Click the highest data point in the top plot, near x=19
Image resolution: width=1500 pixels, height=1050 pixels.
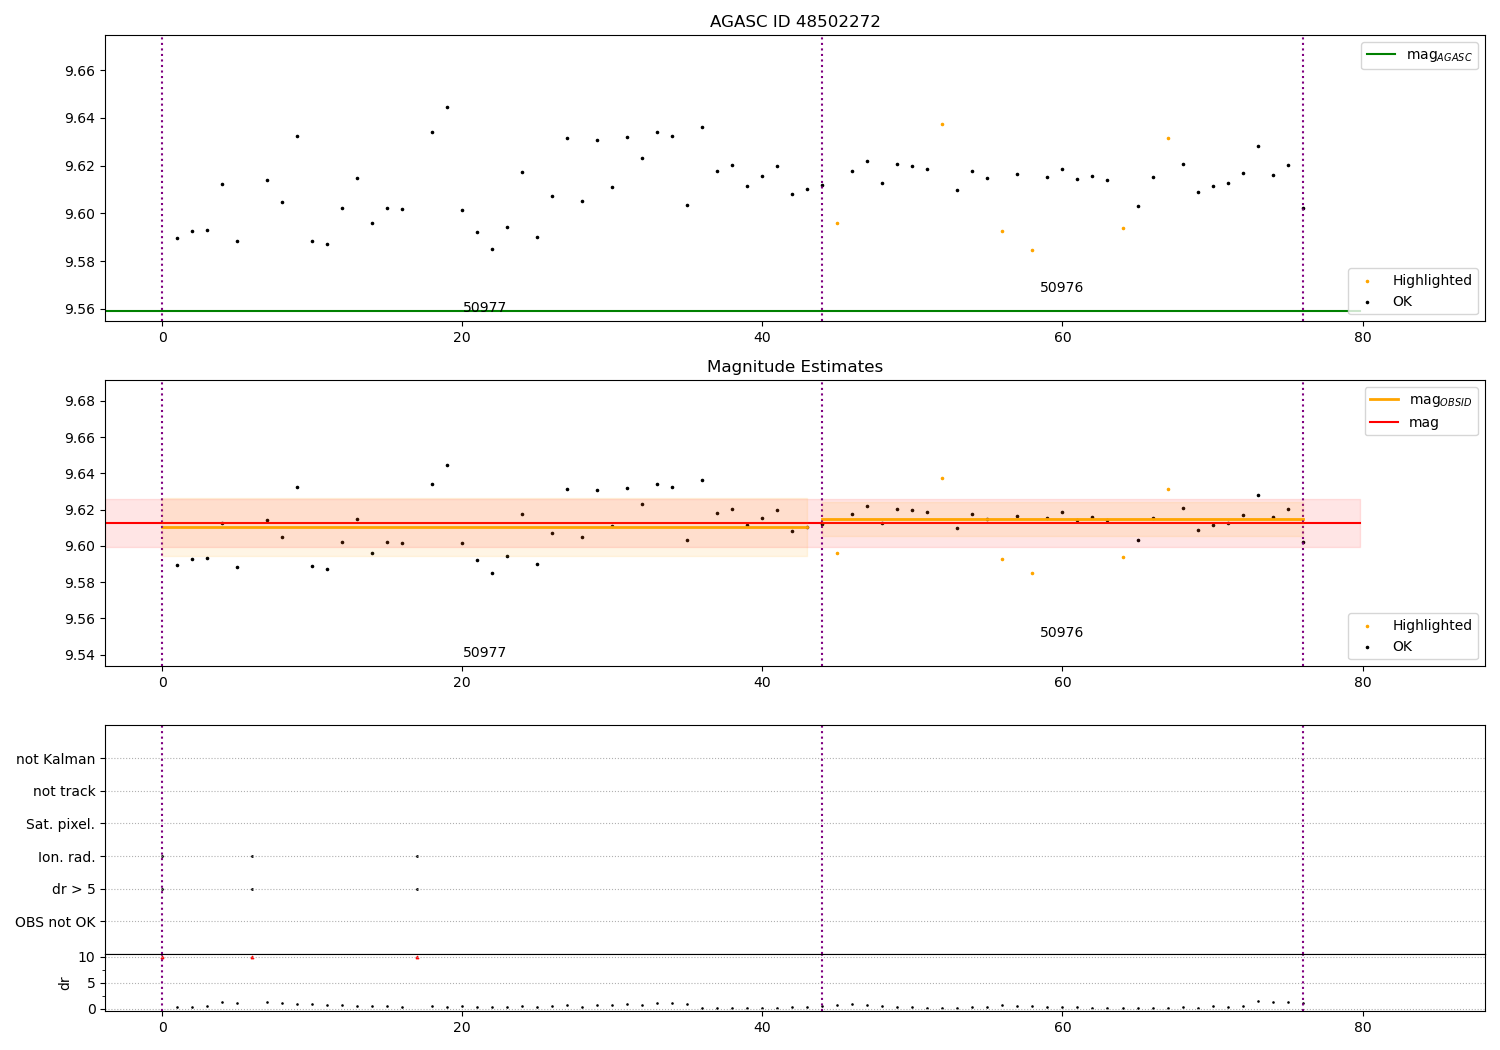click(x=447, y=107)
